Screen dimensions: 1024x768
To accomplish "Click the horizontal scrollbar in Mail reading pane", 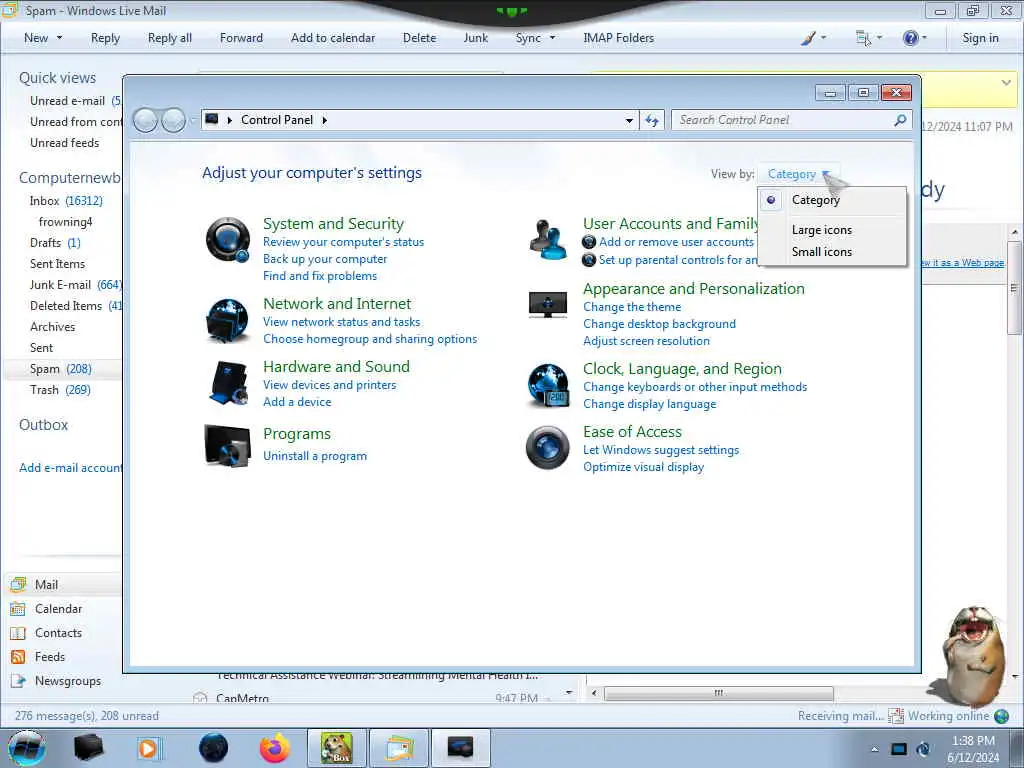I will tap(718, 693).
